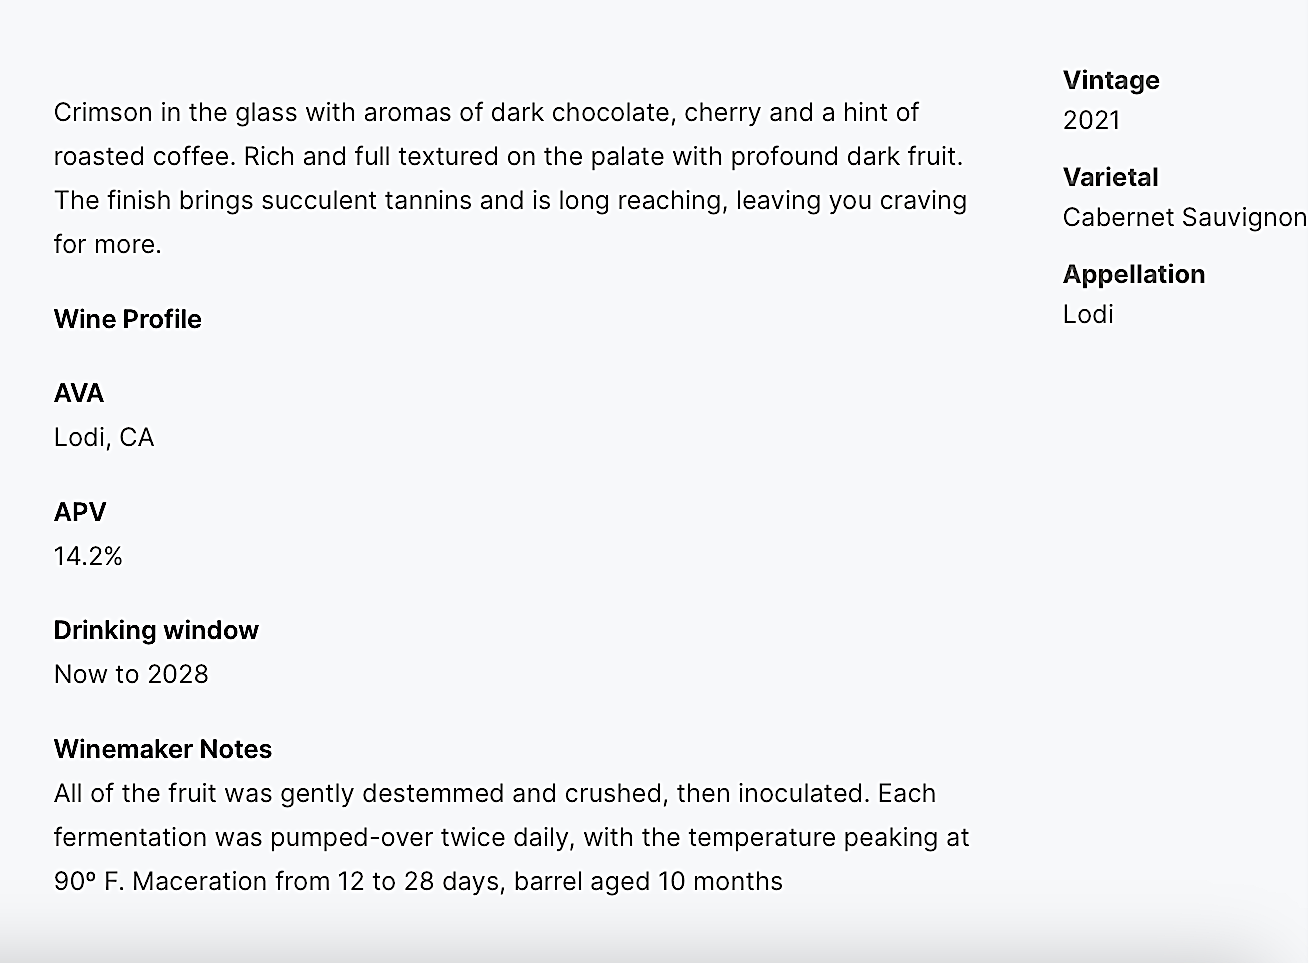Viewport: 1309px width, 963px height.
Task: Click the 2021 vintage value
Action: [1091, 120]
